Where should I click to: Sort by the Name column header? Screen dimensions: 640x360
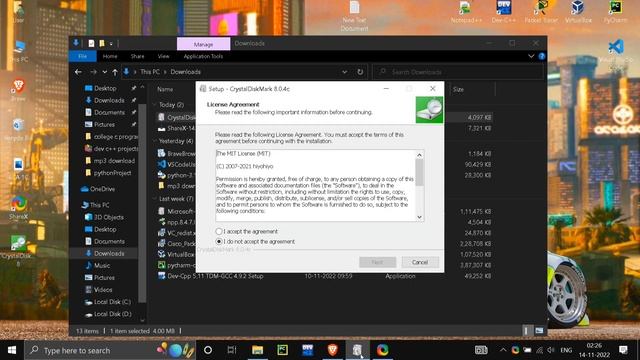pos(165,89)
